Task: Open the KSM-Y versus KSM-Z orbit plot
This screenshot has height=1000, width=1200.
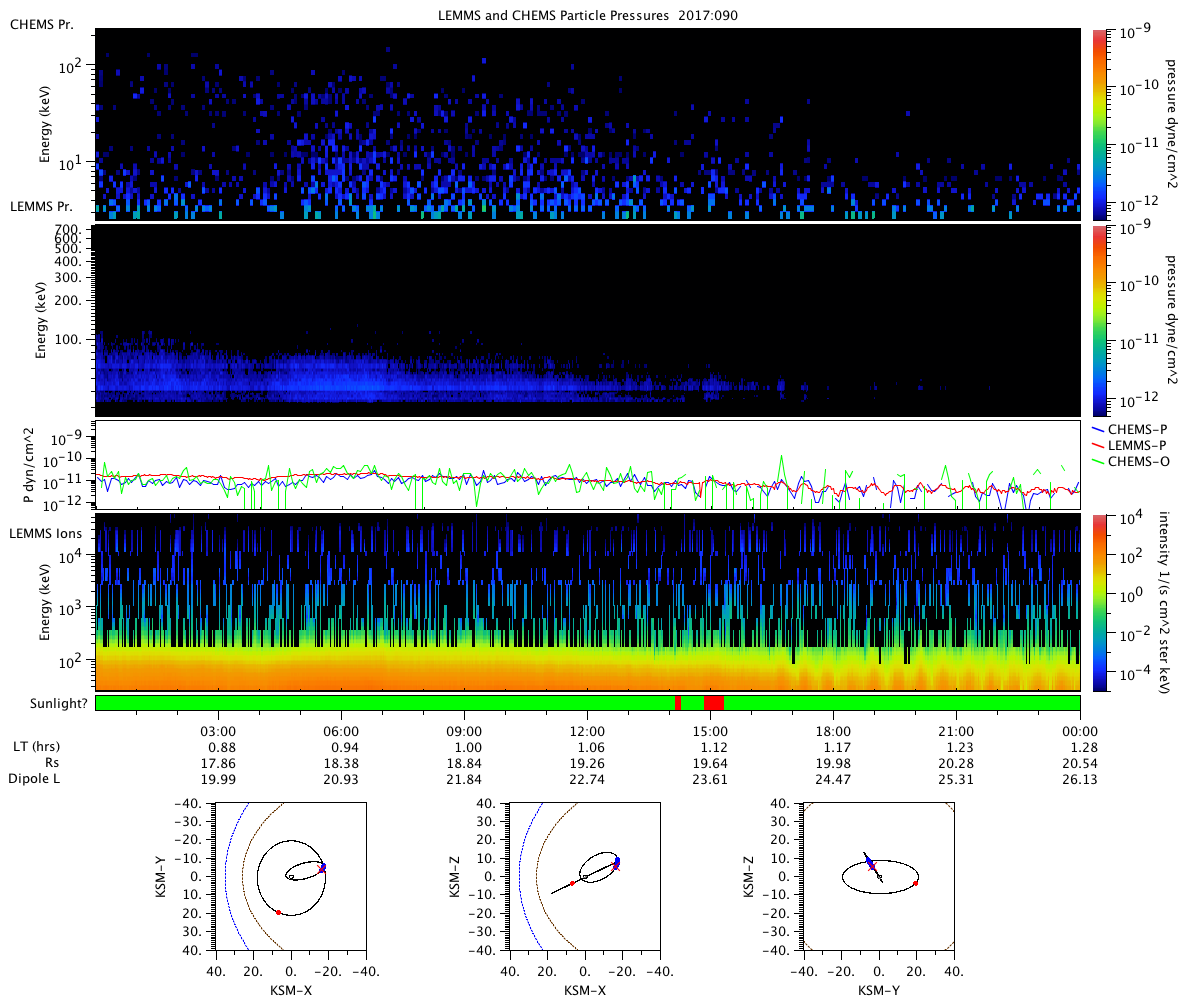Action: coord(879,876)
